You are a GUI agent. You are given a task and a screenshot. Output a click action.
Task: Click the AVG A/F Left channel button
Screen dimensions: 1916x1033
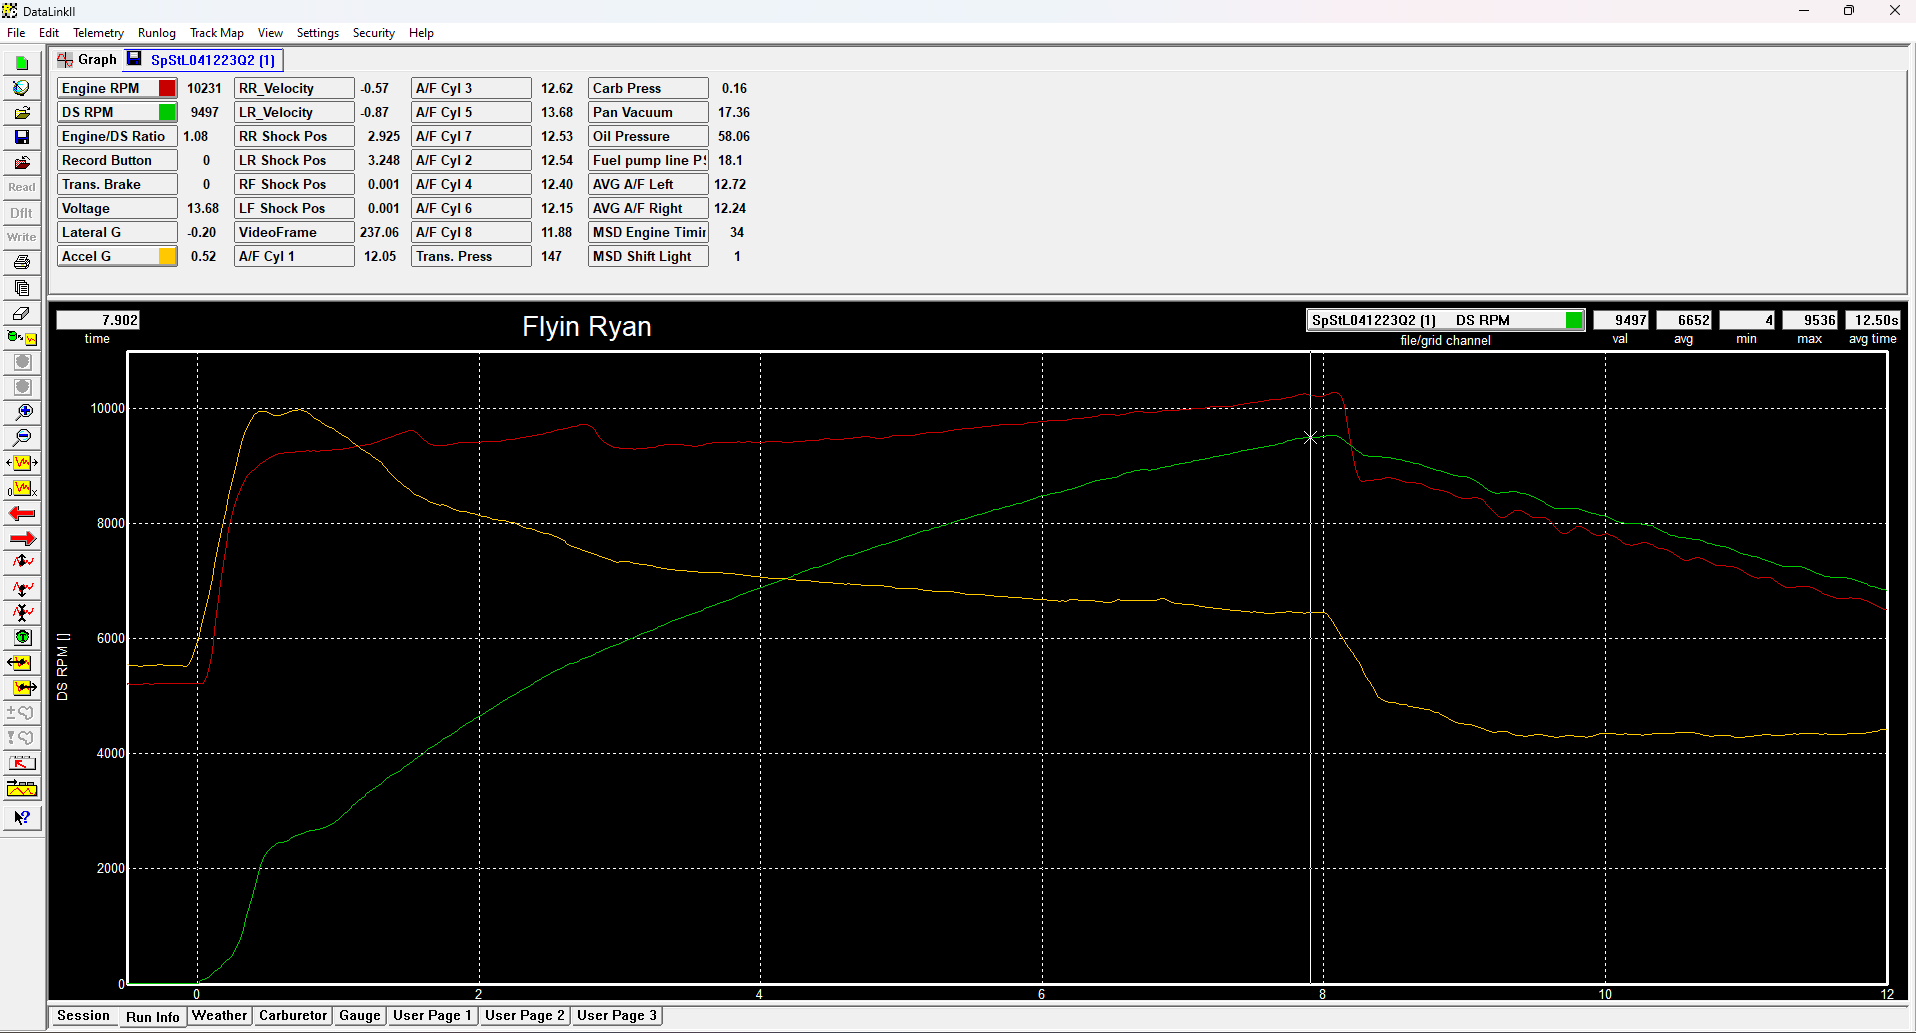click(x=648, y=184)
